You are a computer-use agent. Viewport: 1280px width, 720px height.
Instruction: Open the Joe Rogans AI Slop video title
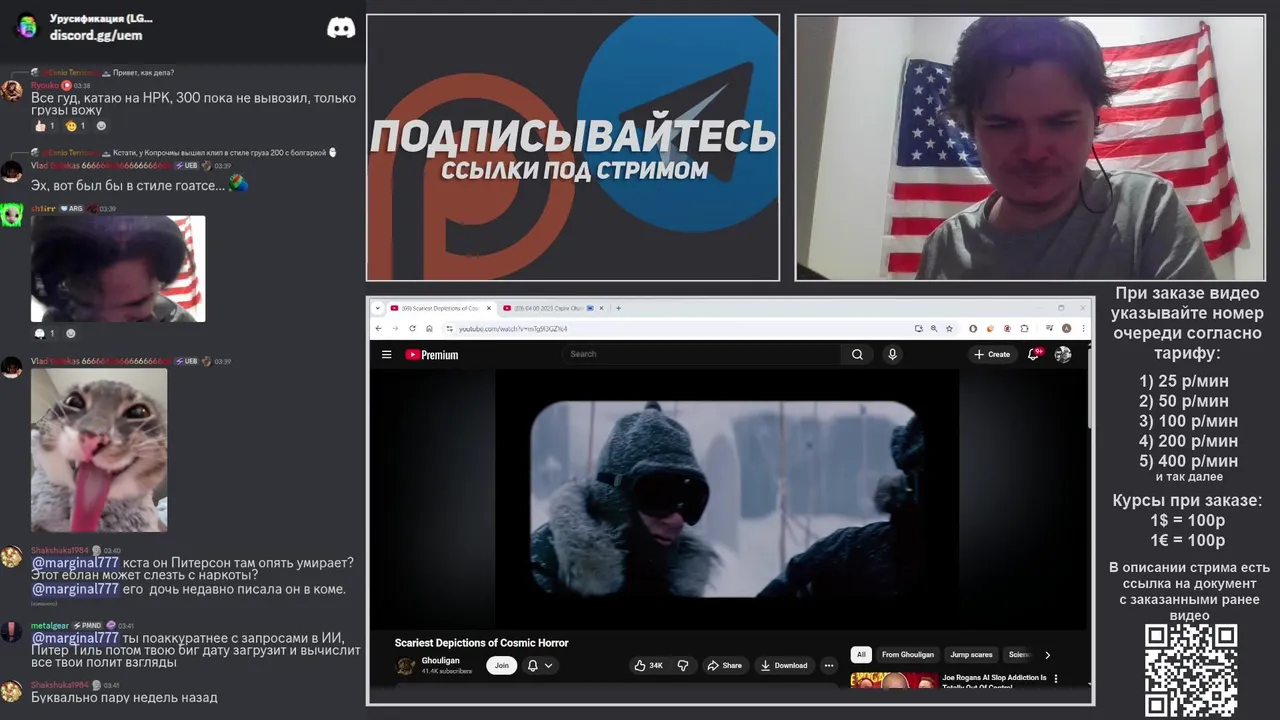click(x=994, y=682)
